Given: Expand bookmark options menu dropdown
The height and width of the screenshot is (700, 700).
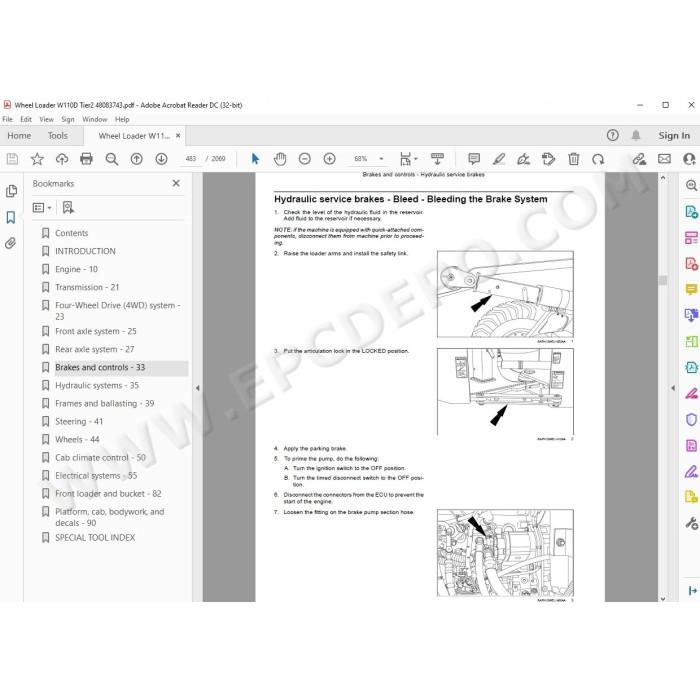Looking at the screenshot, I should point(42,208).
